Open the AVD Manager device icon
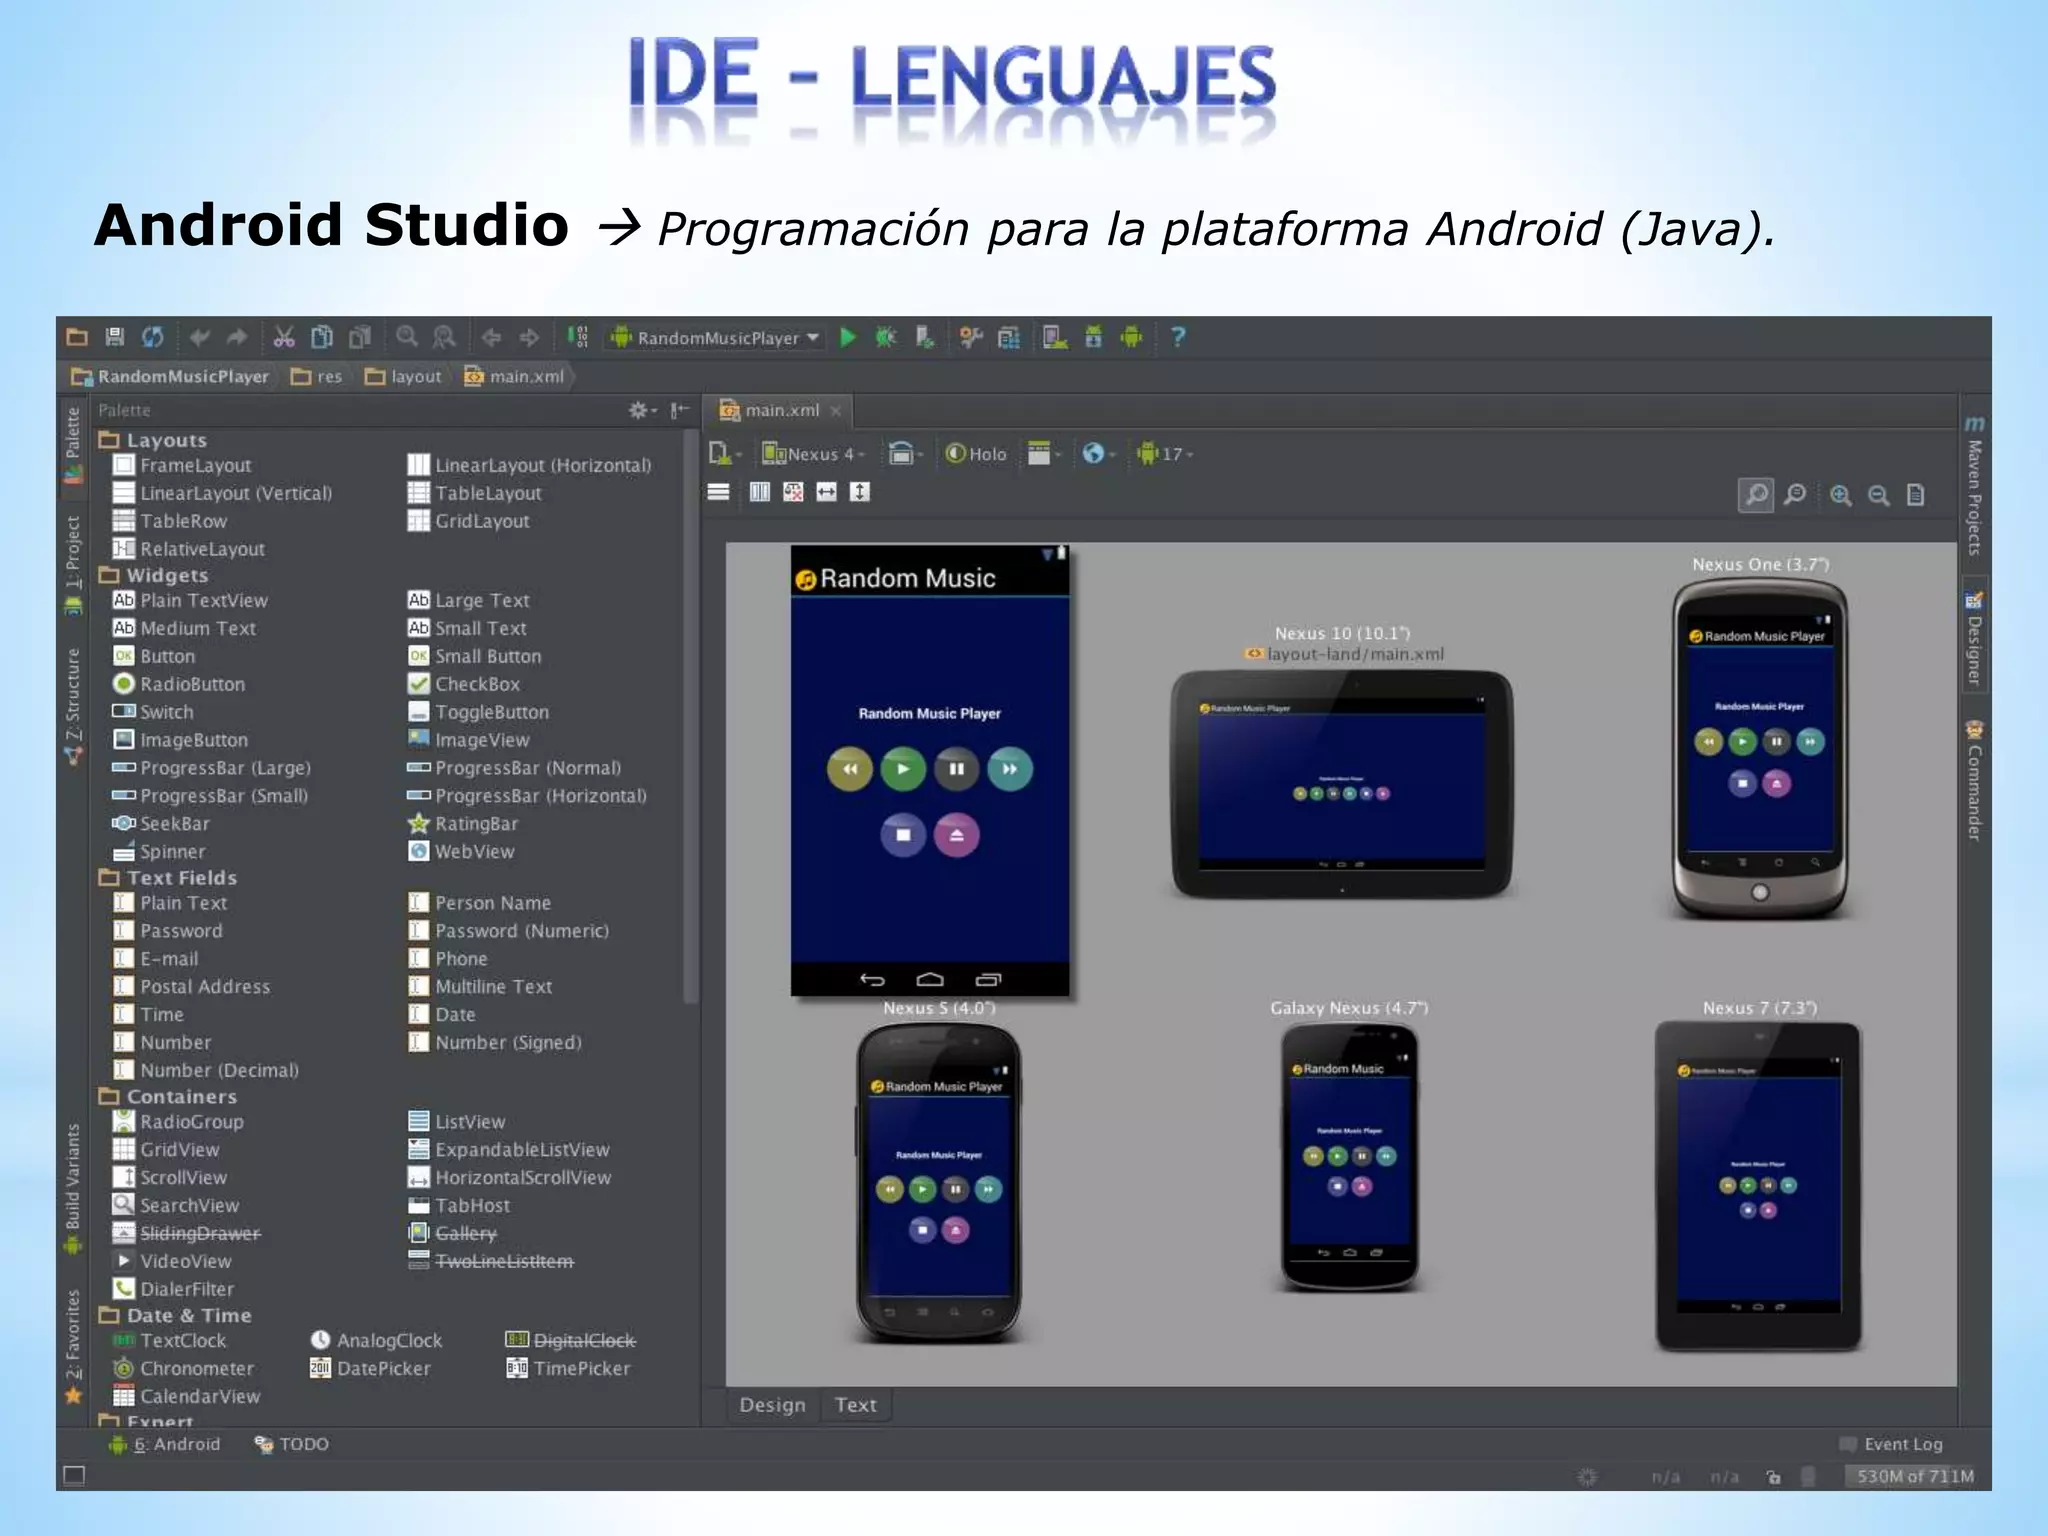Image resolution: width=2048 pixels, height=1536 pixels. click(1054, 338)
